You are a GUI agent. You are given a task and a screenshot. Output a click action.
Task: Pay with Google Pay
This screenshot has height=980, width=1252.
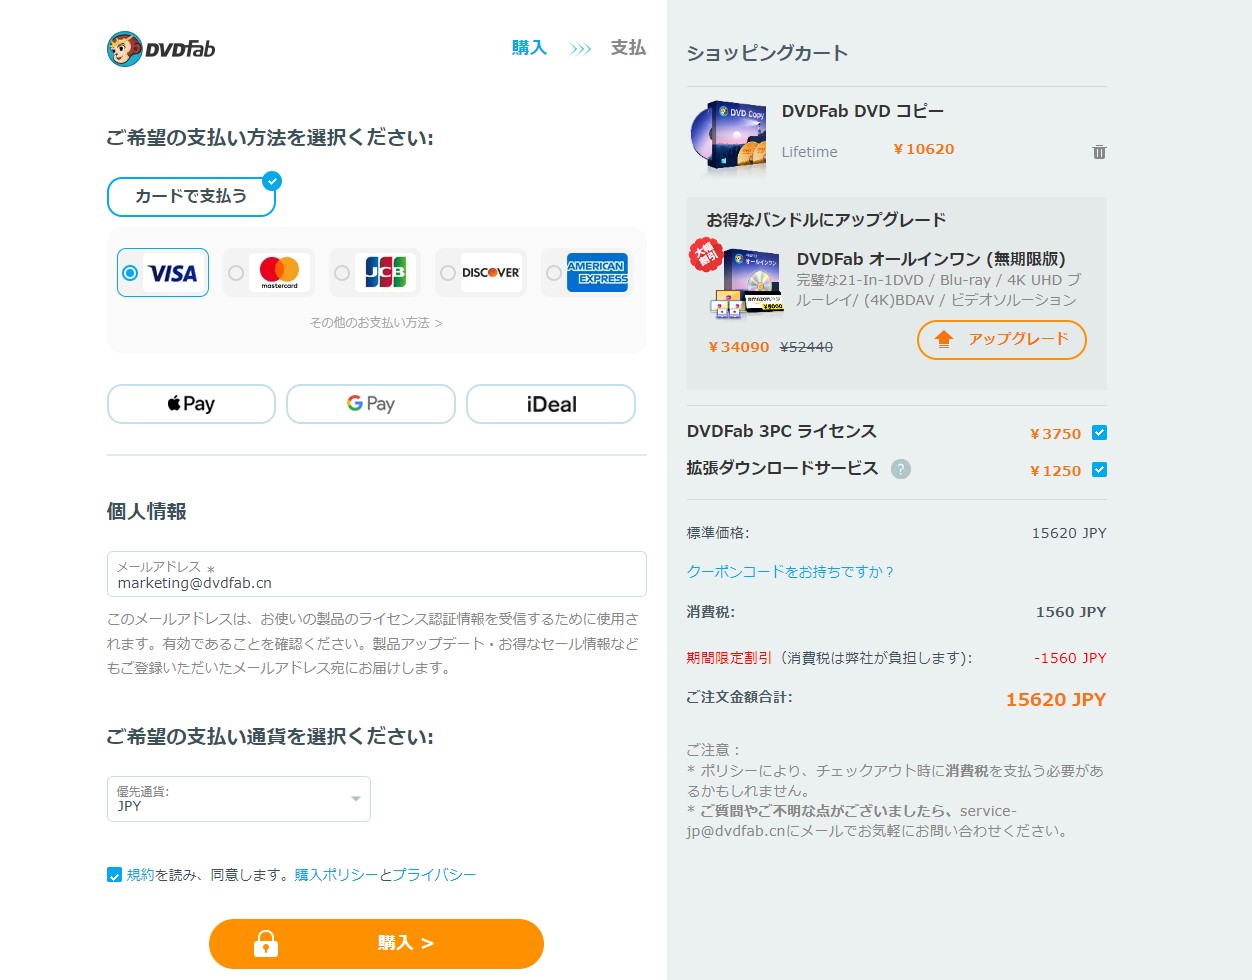point(371,404)
